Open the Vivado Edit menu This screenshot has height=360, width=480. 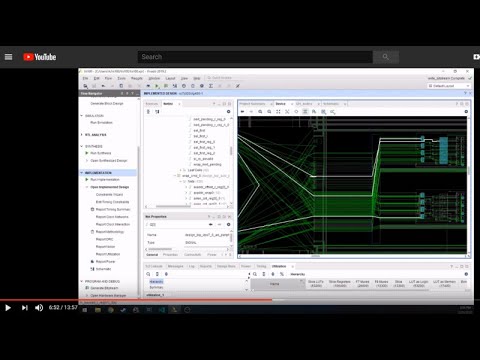tap(96, 78)
